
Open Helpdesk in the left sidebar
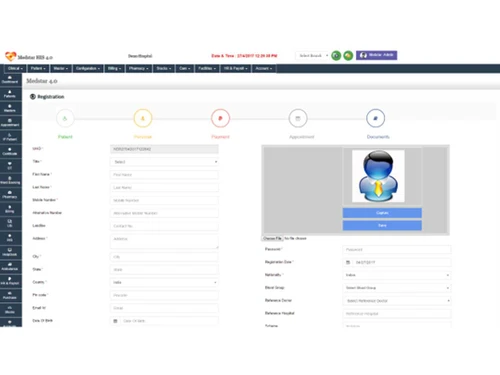(x=10, y=252)
